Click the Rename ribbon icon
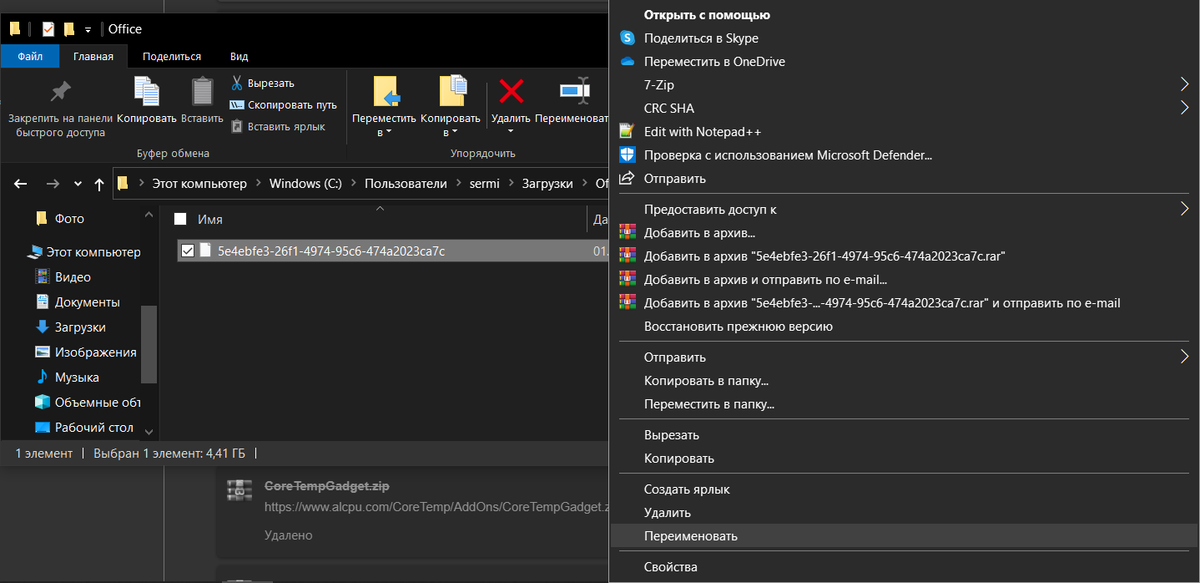1200x583 pixels. tap(573, 92)
